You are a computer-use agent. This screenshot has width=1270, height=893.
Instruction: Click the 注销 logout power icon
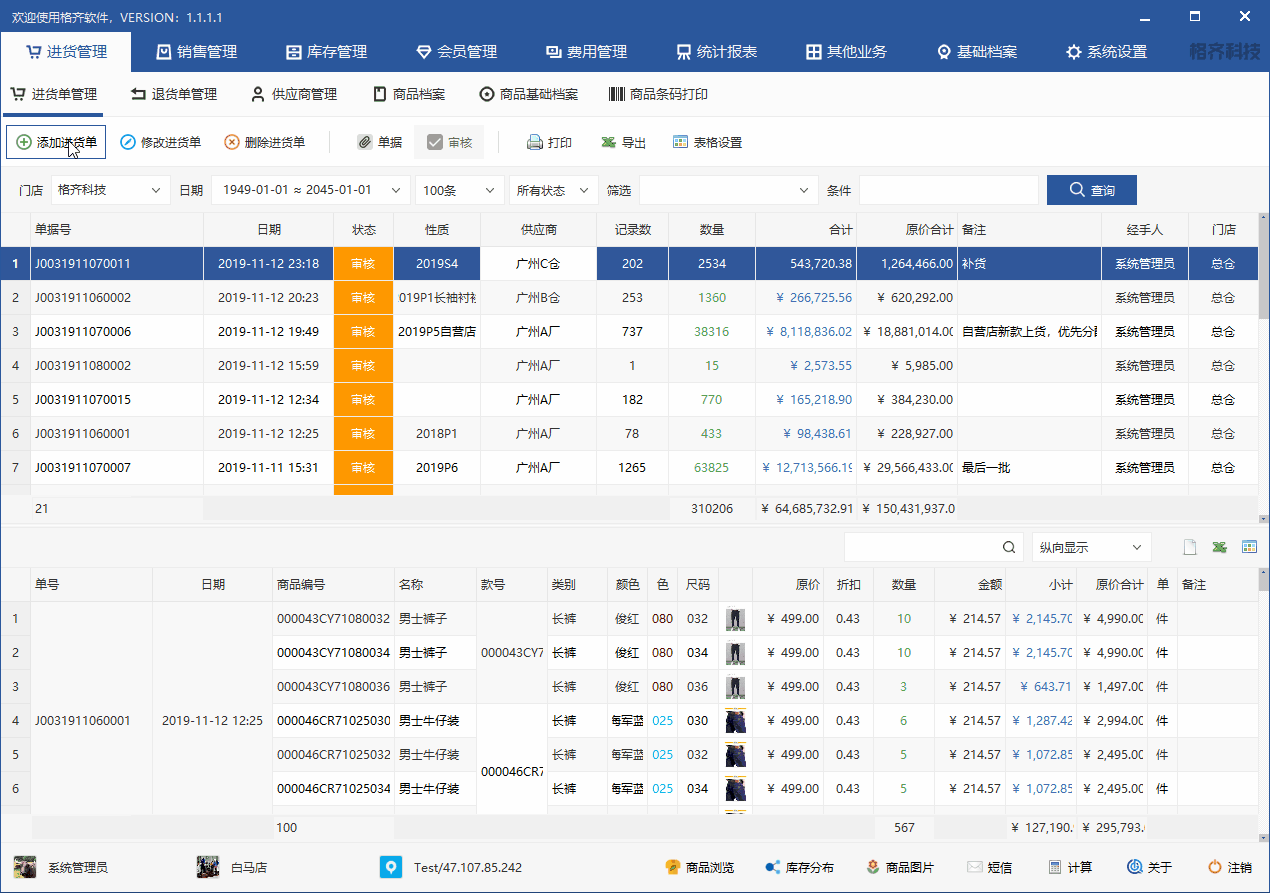[x=1215, y=867]
